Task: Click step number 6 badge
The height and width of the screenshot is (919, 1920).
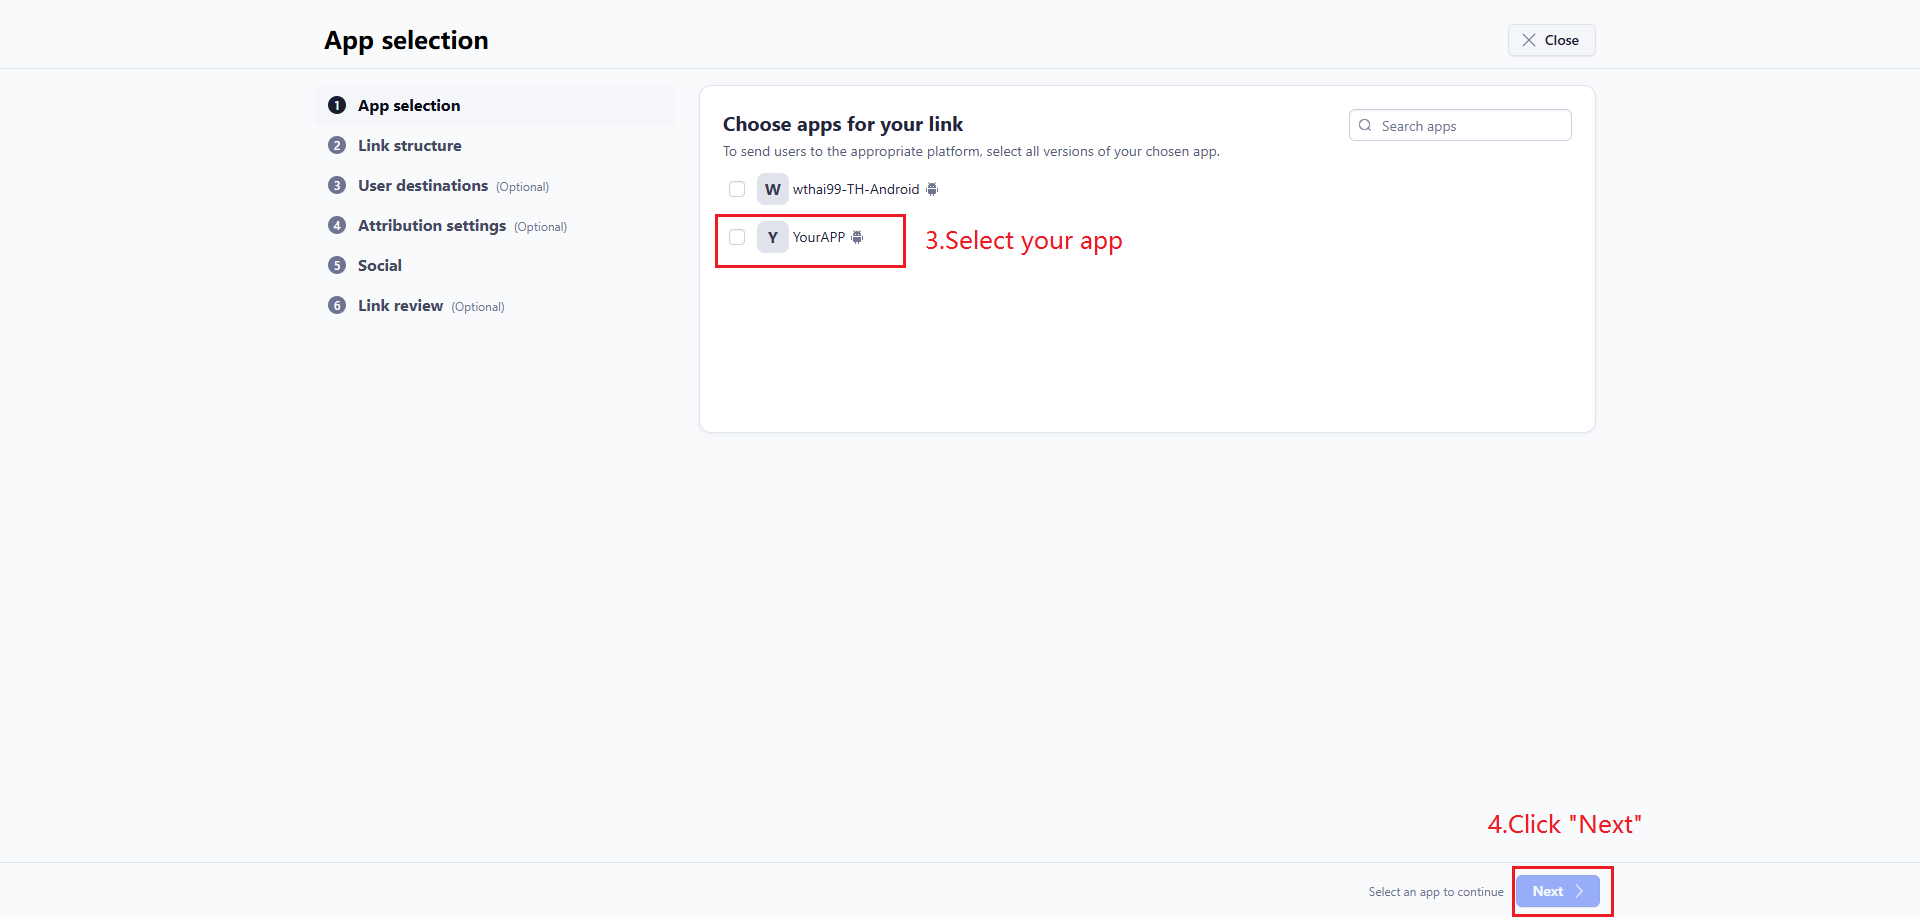Action: click(337, 305)
